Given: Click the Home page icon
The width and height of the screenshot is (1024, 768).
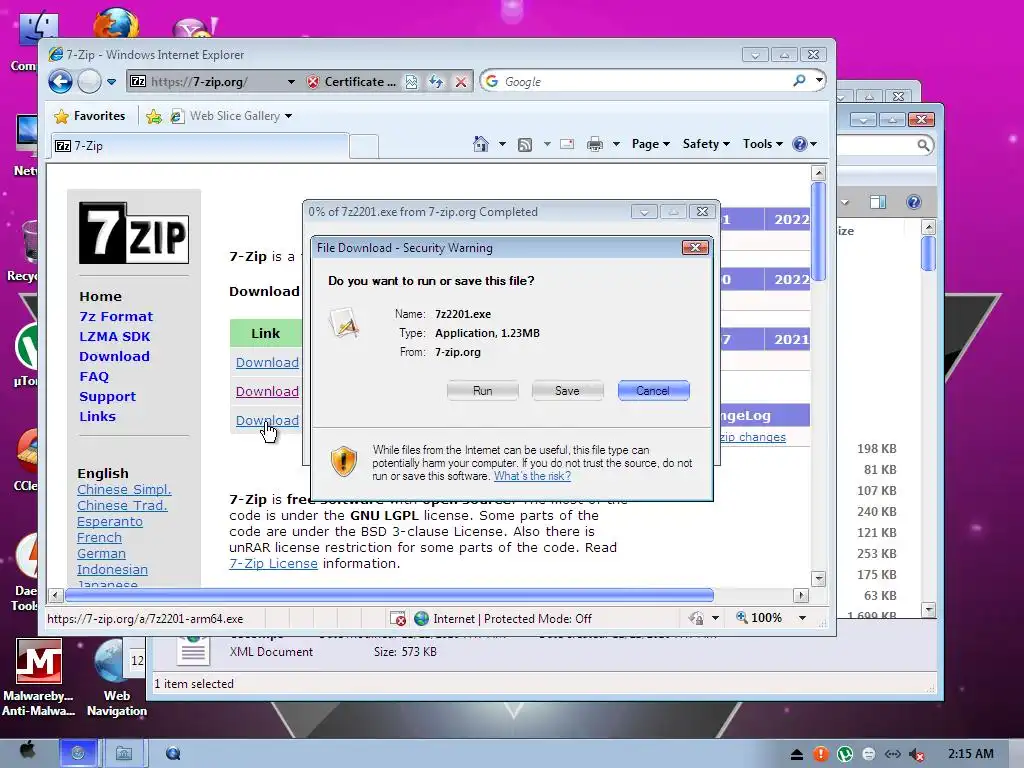Looking at the screenshot, I should pyautogui.click(x=481, y=144).
